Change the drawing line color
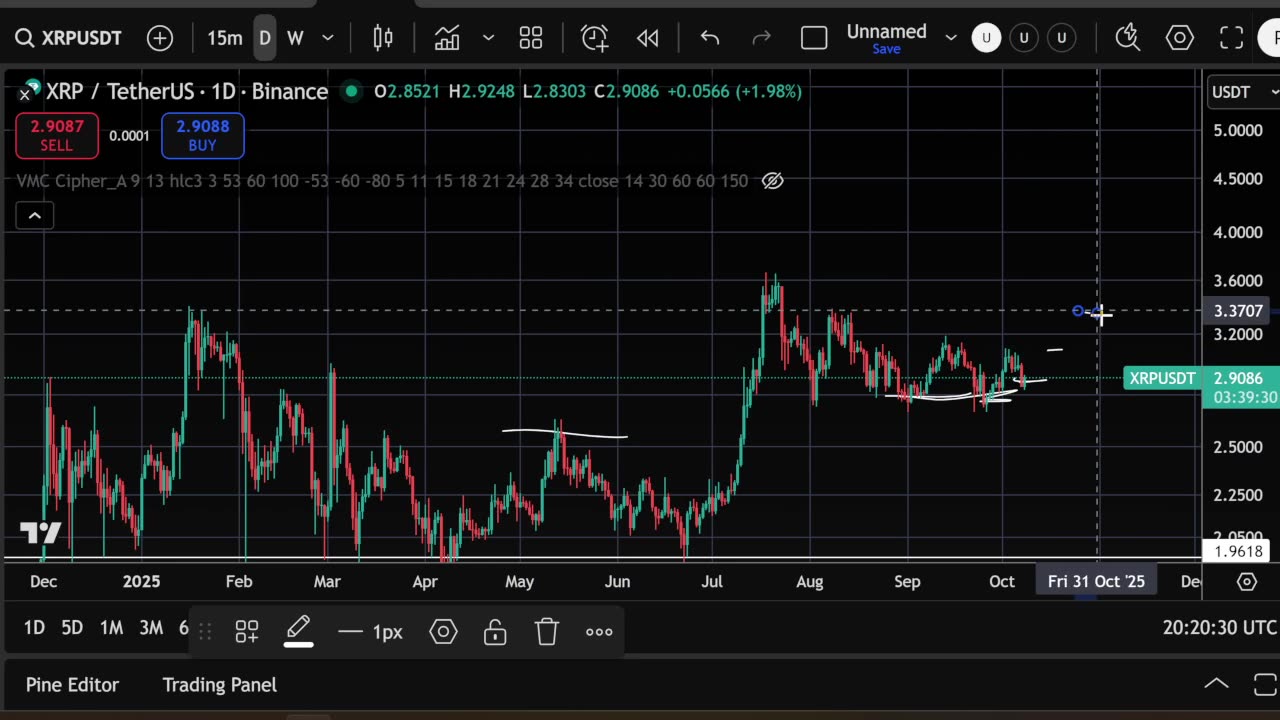Screen dimensions: 1280x720 (298, 631)
